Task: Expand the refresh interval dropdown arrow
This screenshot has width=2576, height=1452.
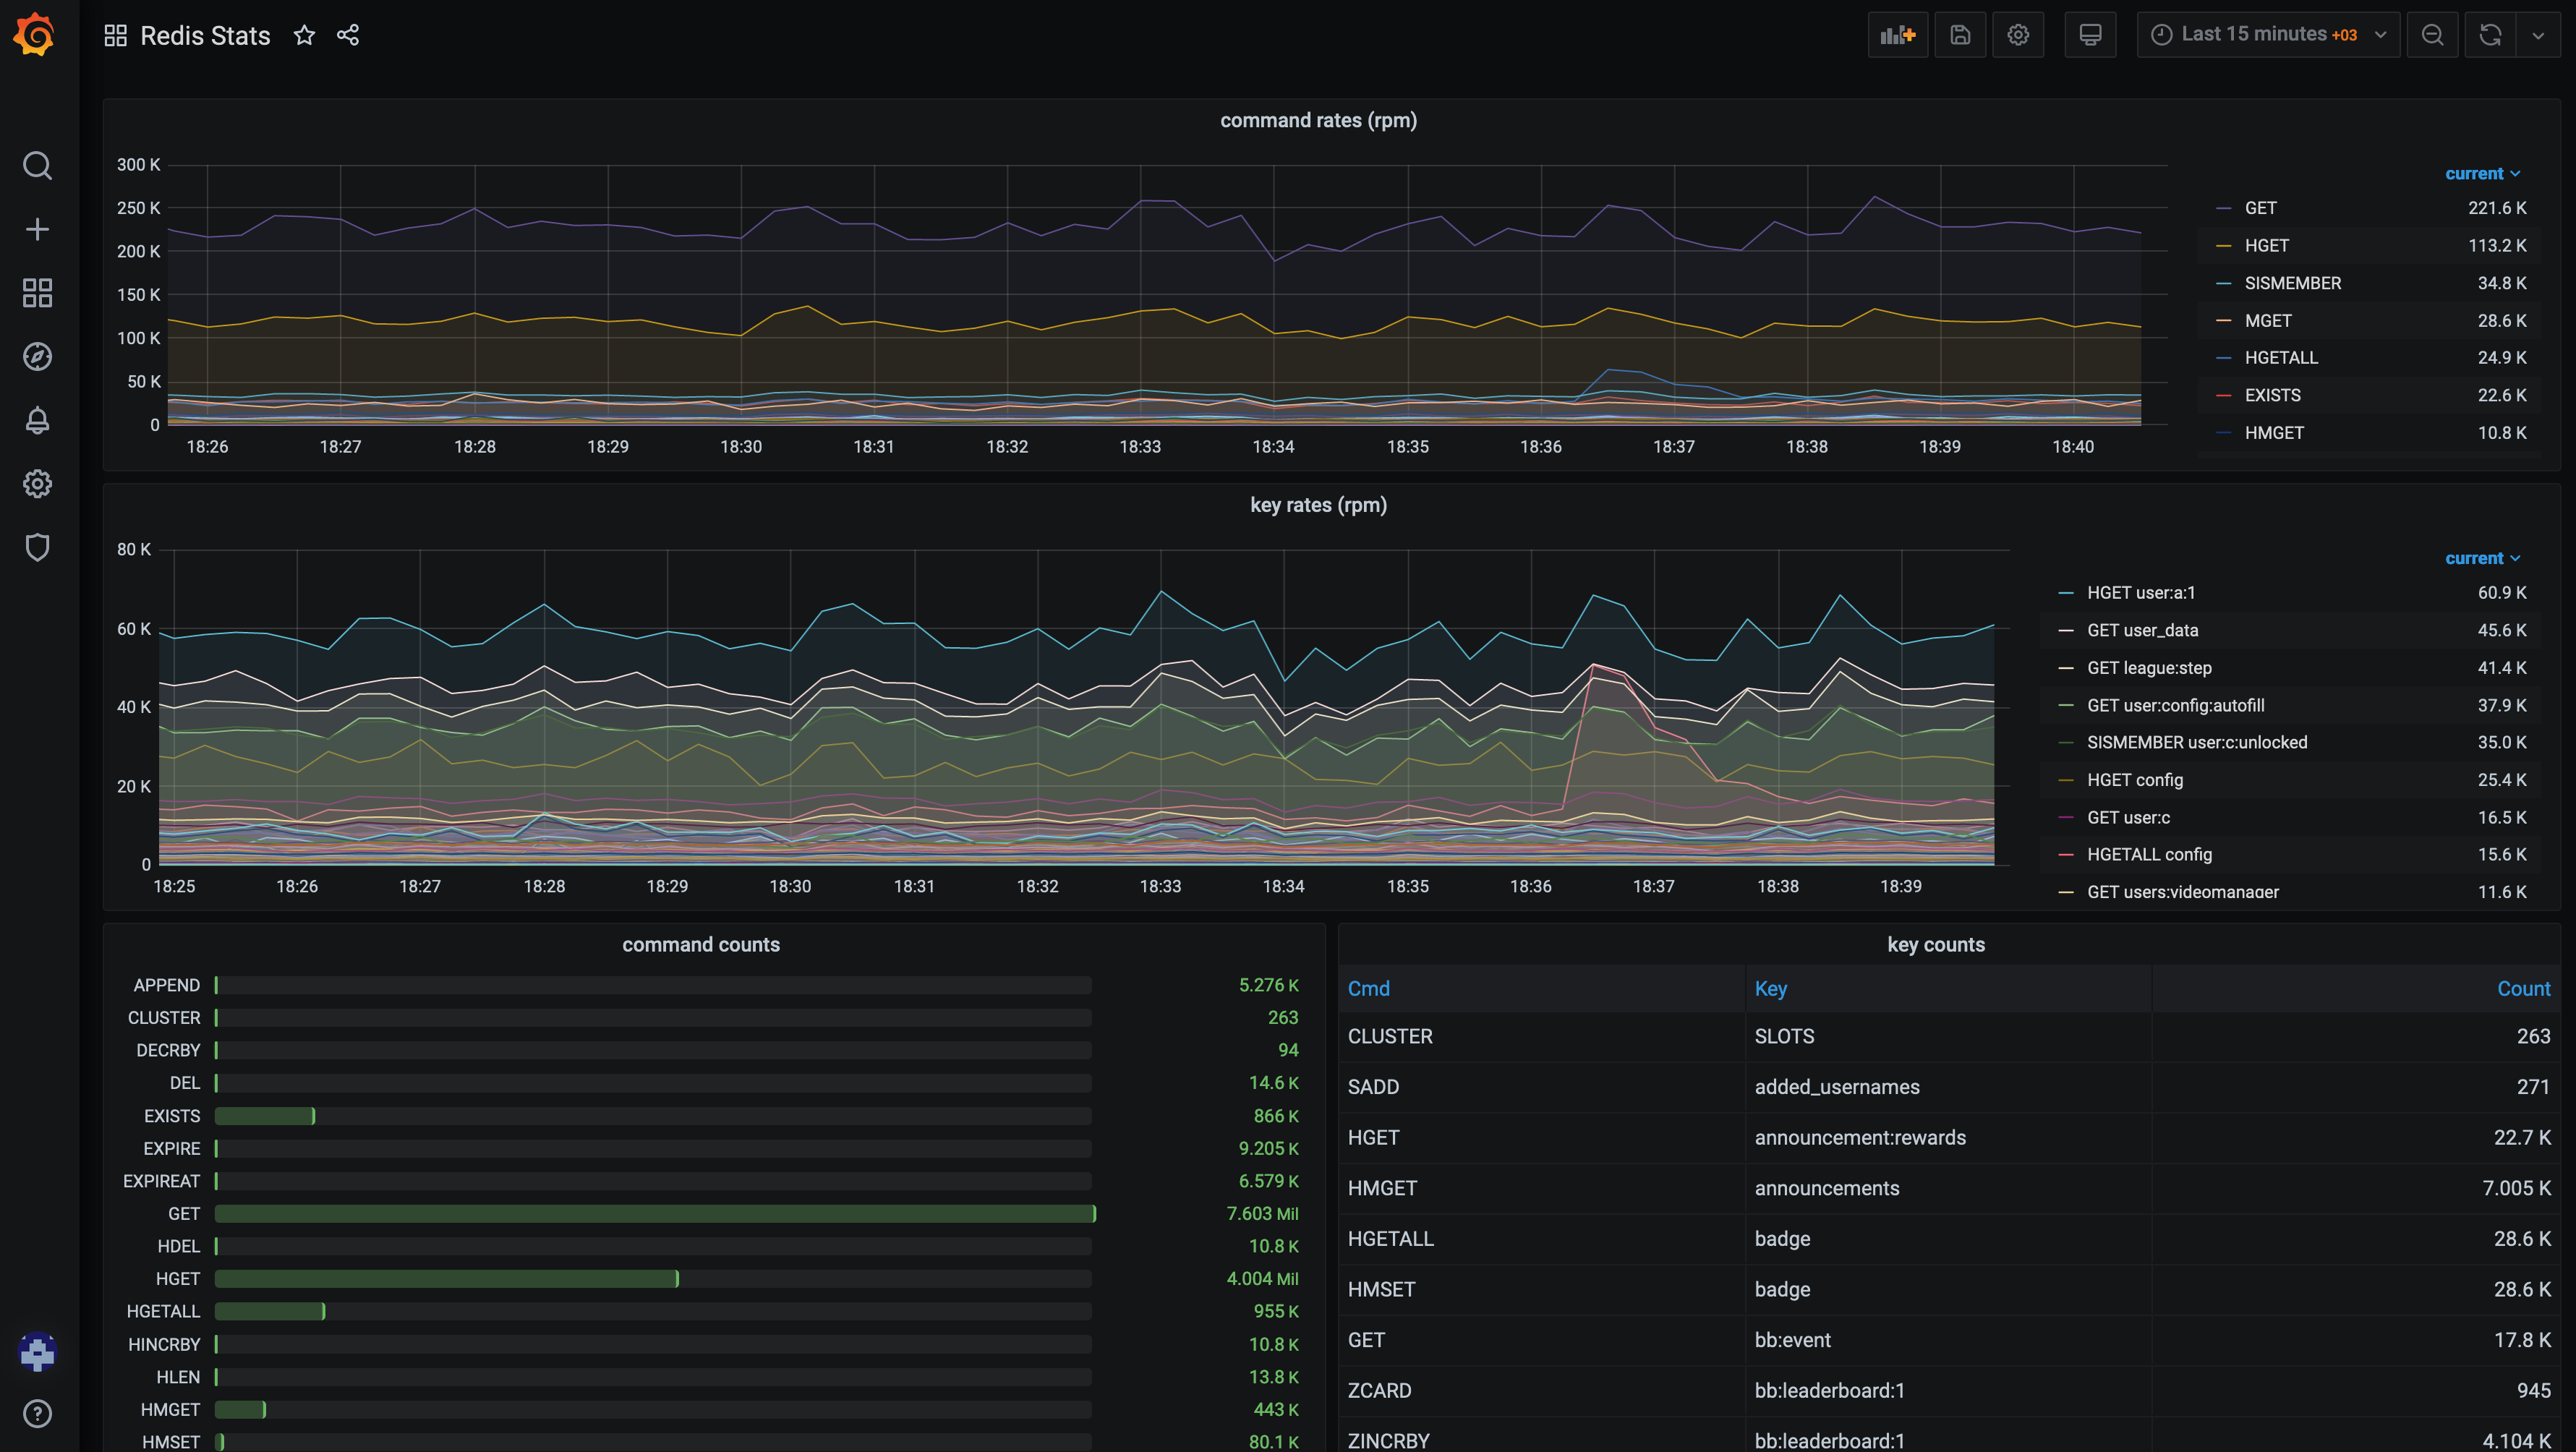Action: (2537, 35)
